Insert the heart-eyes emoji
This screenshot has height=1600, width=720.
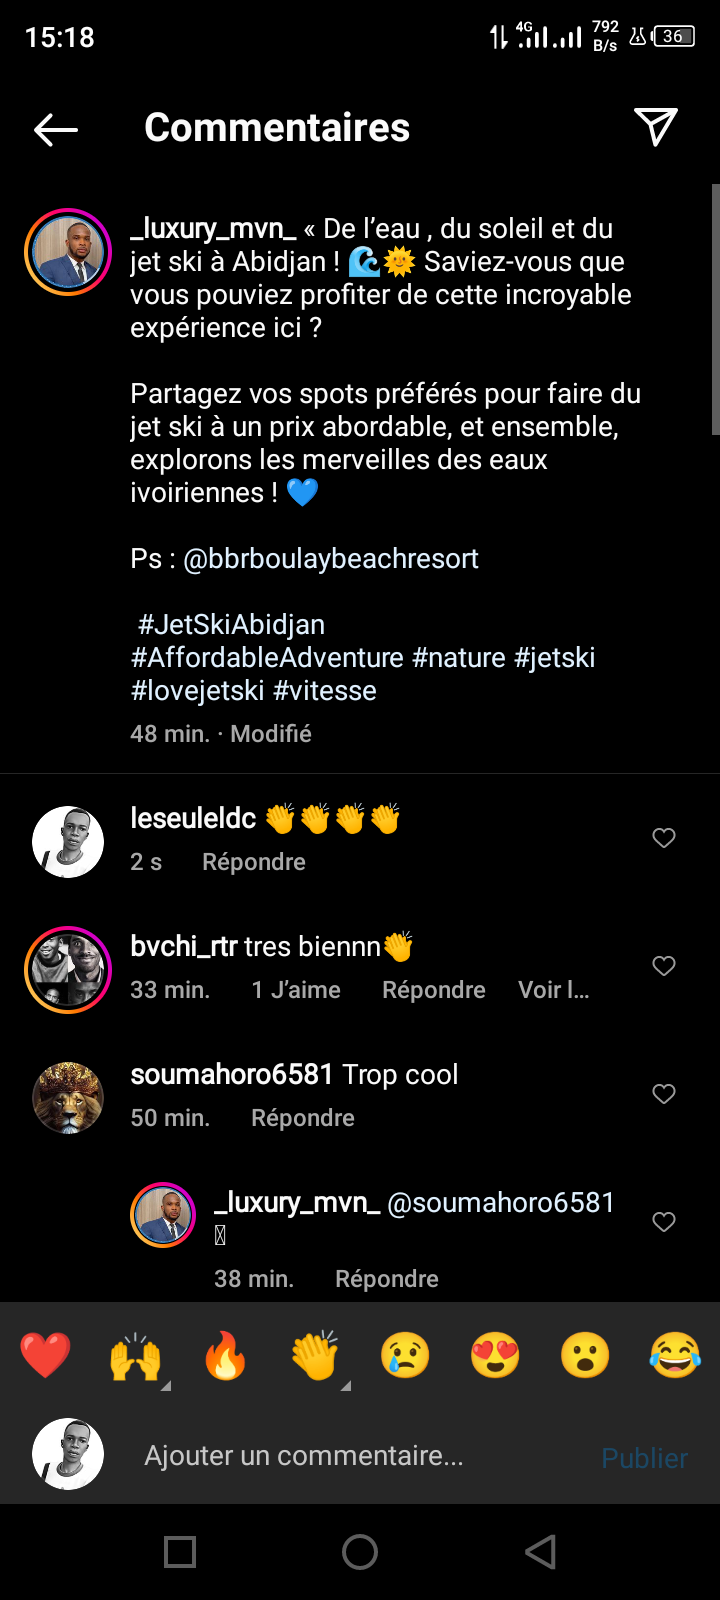click(495, 1356)
